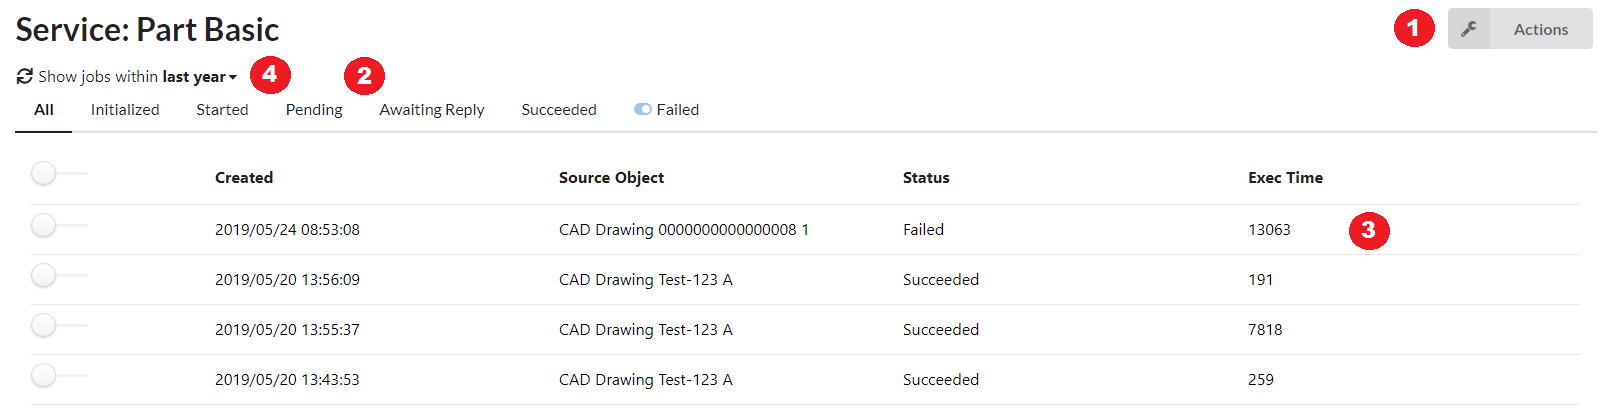This screenshot has height=406, width=1614.
Task: Click the dropdown caret after 'last year'
Action: pyautogui.click(x=233, y=77)
